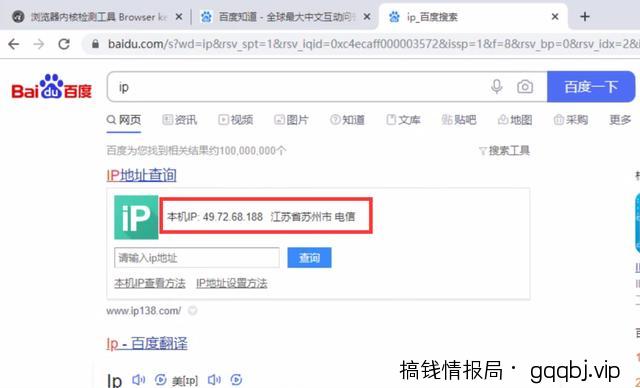Open the 视频 search category
Screen dimensions: 640x388
236,120
